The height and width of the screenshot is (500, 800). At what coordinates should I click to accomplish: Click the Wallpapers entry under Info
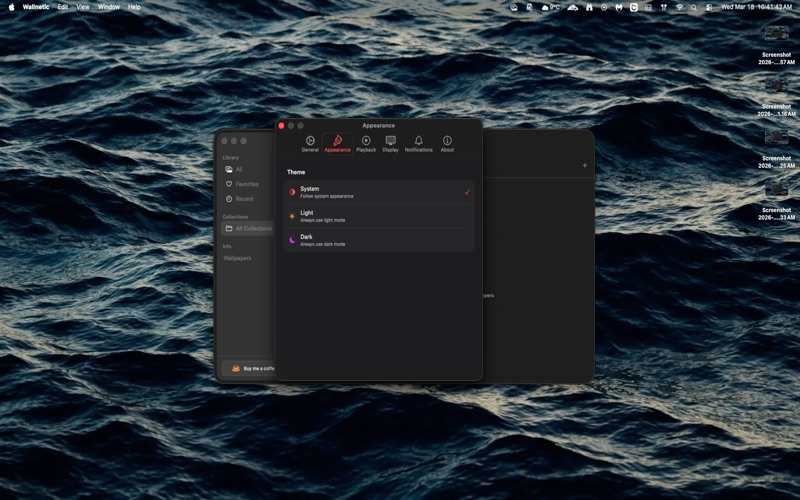coord(237,258)
